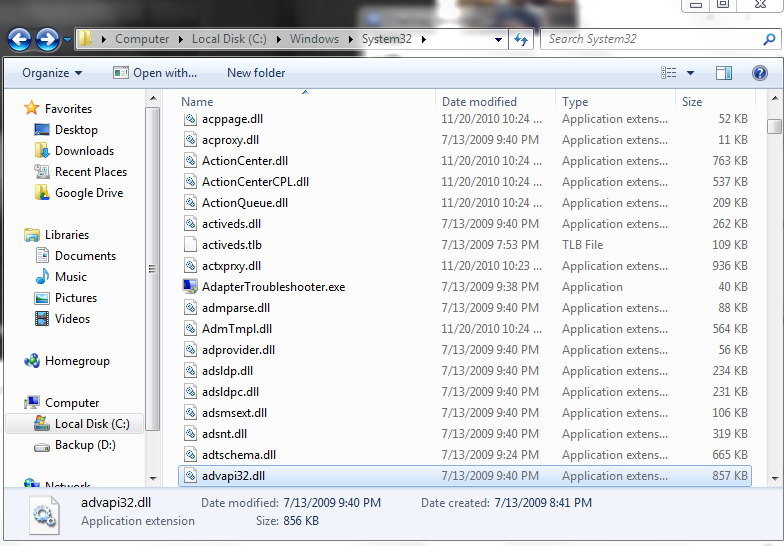
Task: Click the folder icon in address bar
Action: (86, 38)
